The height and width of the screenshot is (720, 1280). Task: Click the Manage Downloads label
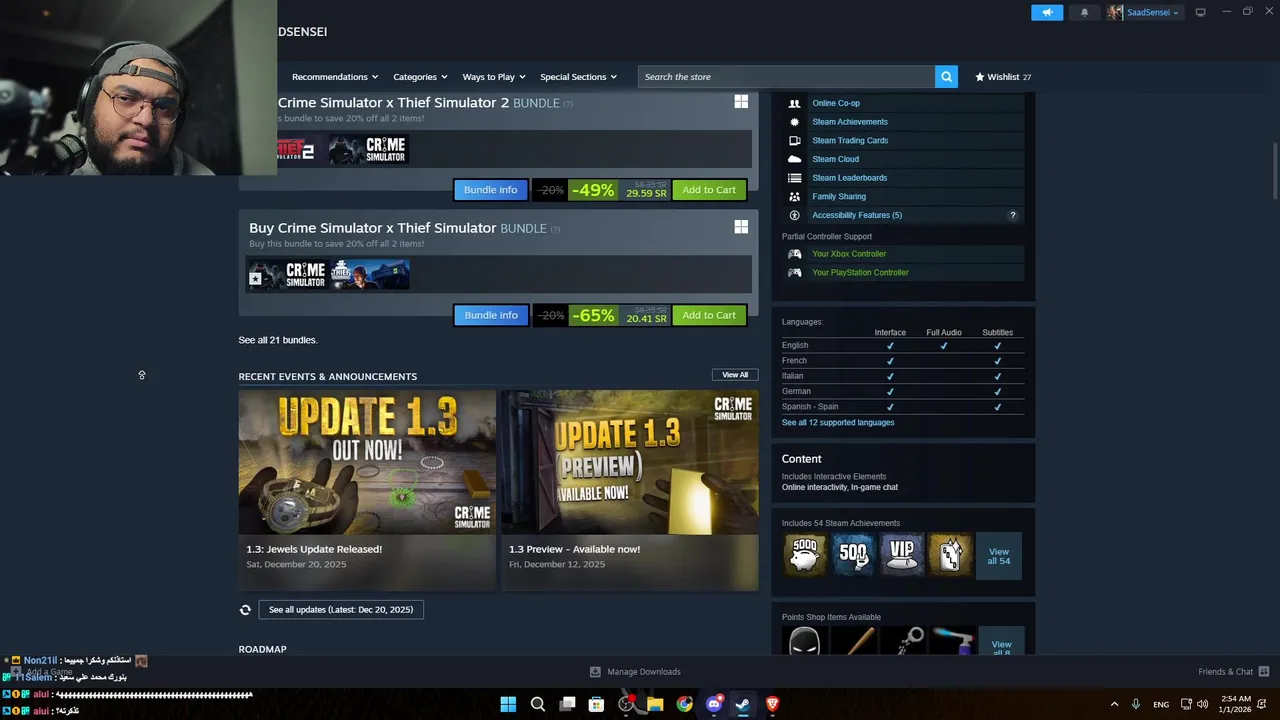pos(644,672)
